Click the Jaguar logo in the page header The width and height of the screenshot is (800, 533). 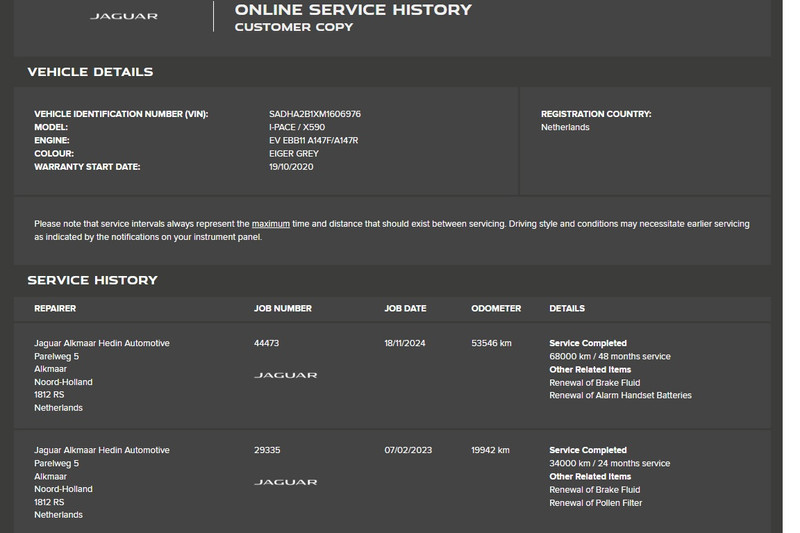[x=123, y=16]
